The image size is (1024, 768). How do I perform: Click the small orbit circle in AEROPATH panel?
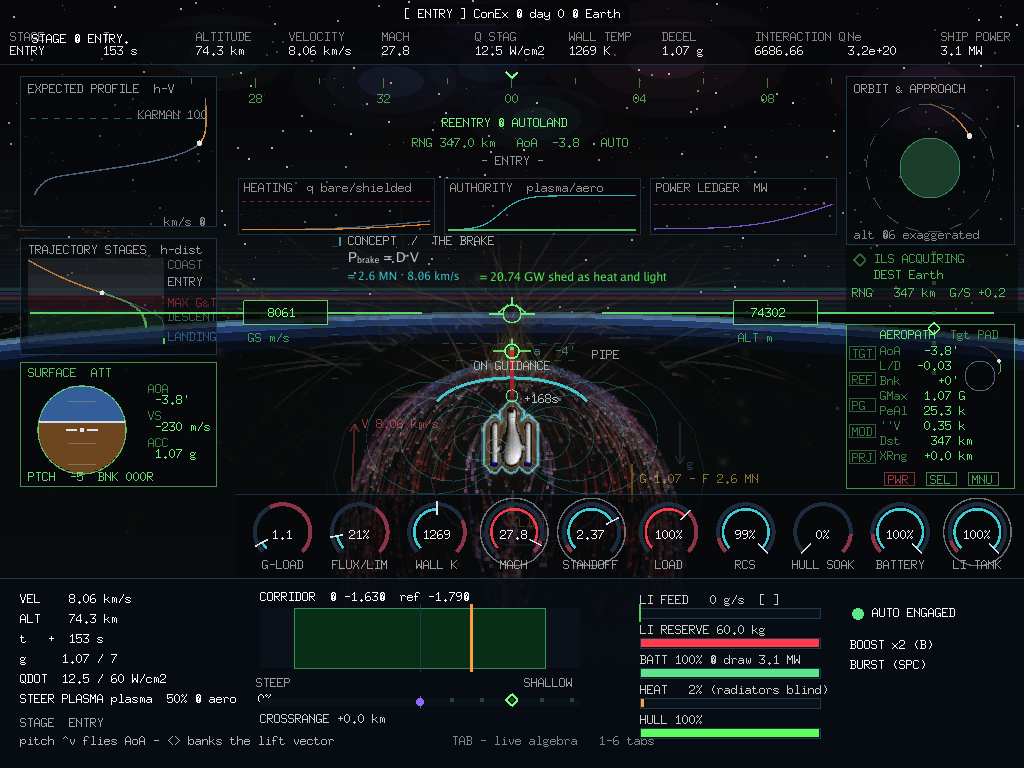click(x=980, y=376)
